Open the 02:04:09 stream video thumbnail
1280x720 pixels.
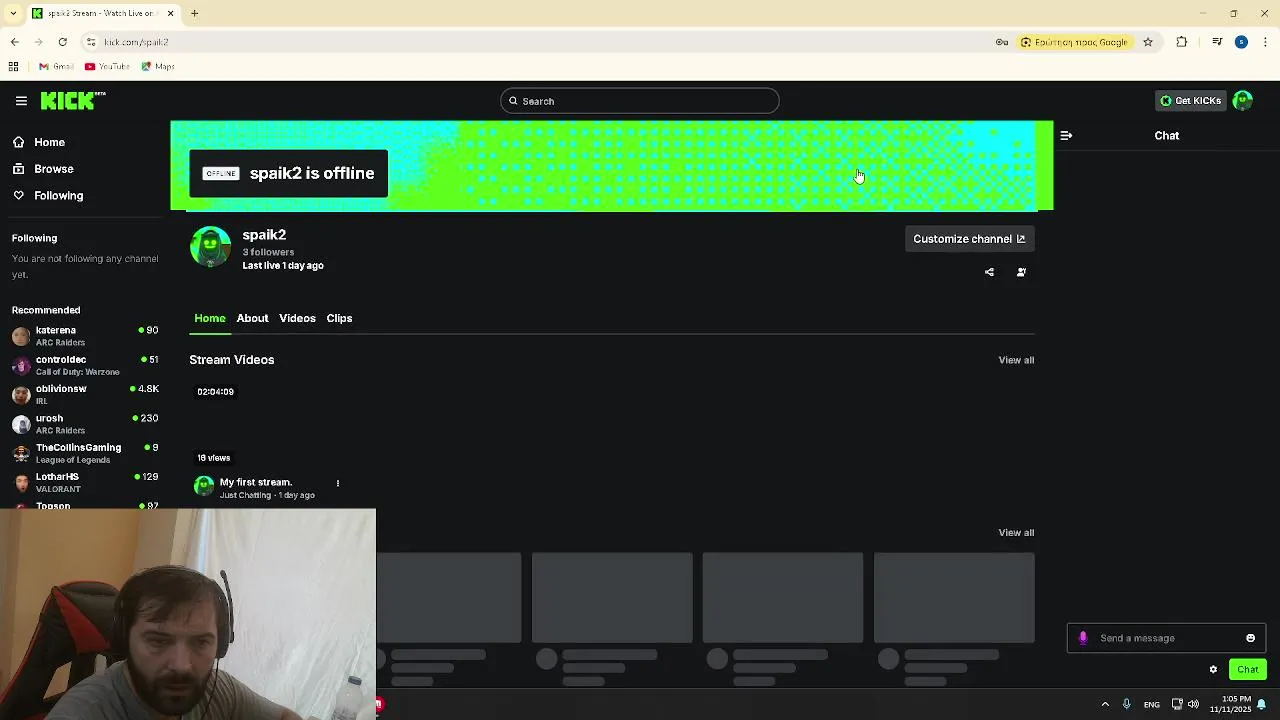pyautogui.click(x=270, y=425)
